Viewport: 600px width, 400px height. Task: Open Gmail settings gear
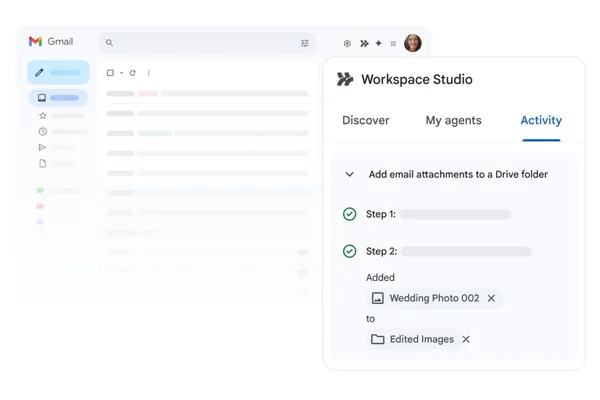(x=347, y=44)
